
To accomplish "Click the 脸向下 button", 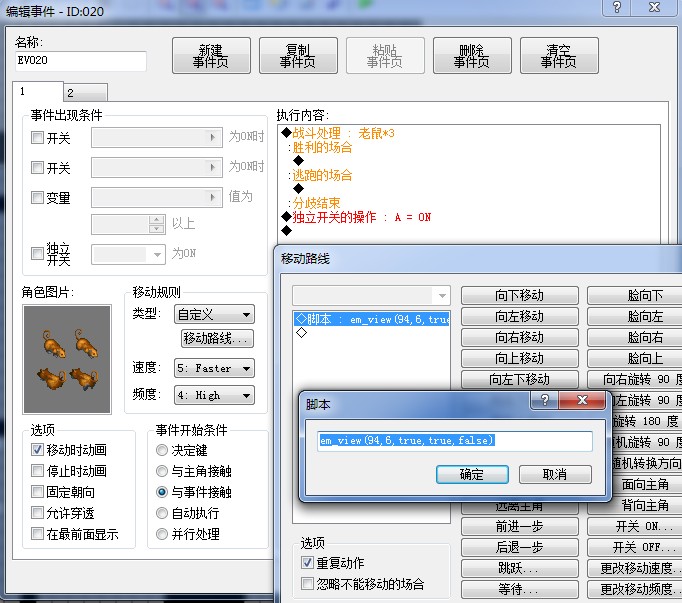I will [635, 295].
